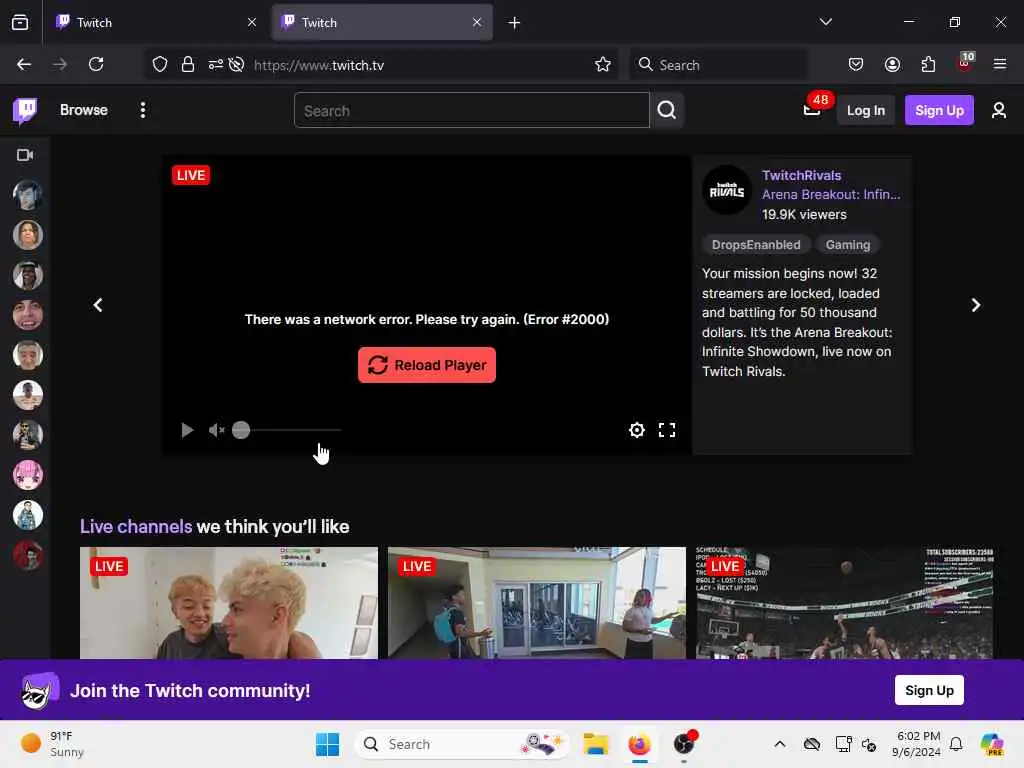This screenshot has height=768, width=1024.
Task: Open the user profile icon menu
Action: point(999,110)
